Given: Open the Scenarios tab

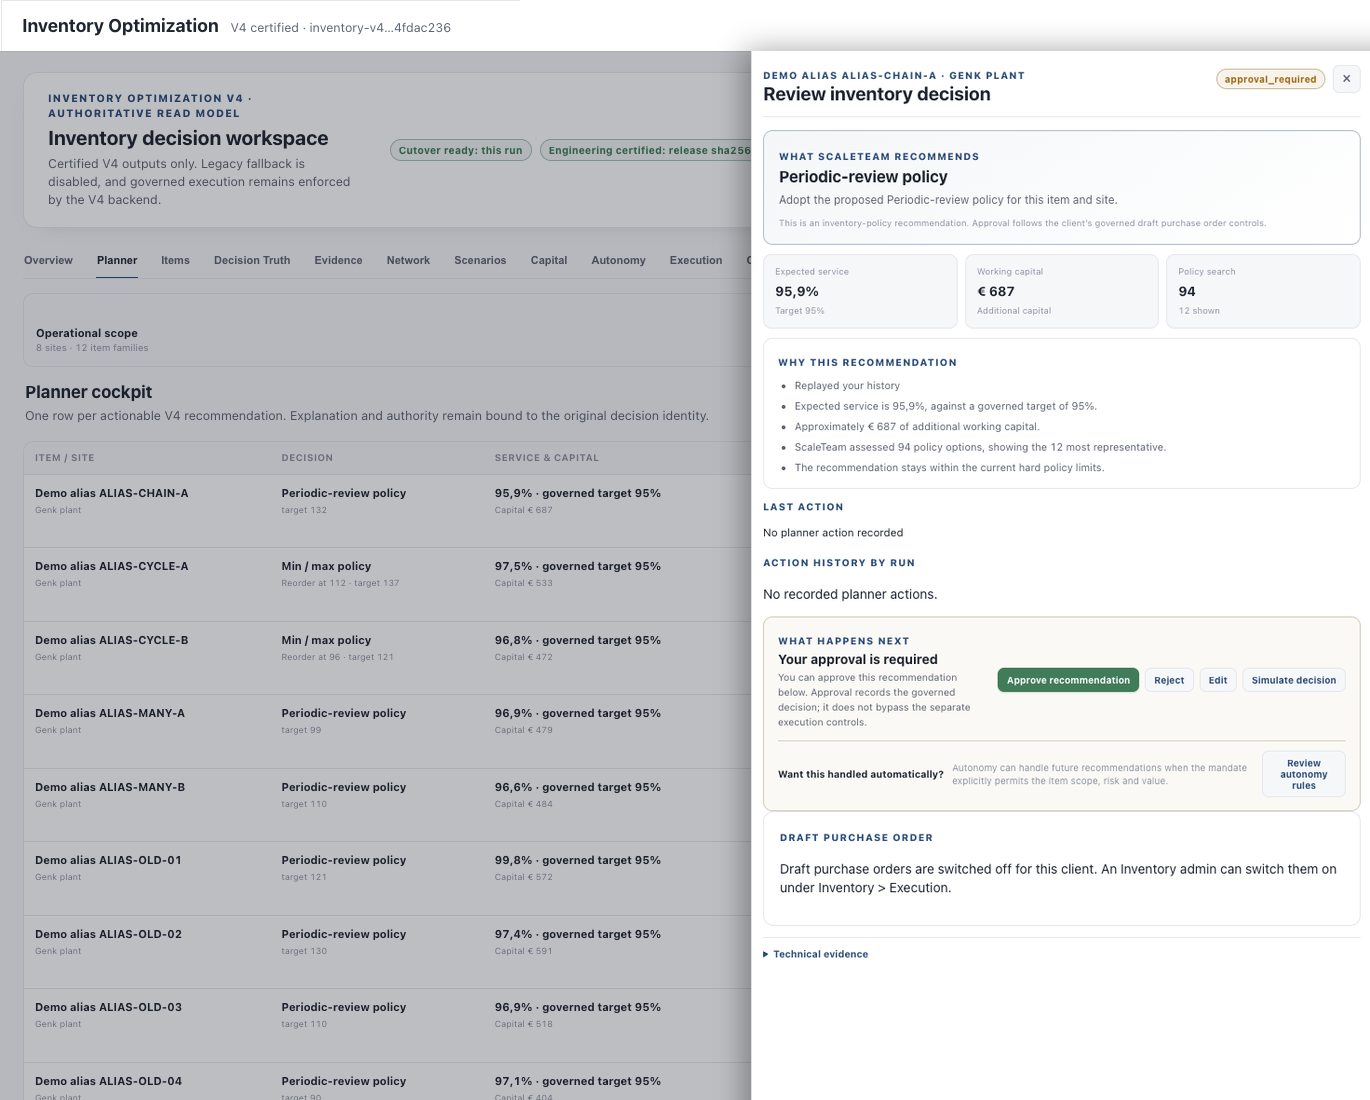Looking at the screenshot, I should click(x=480, y=260).
